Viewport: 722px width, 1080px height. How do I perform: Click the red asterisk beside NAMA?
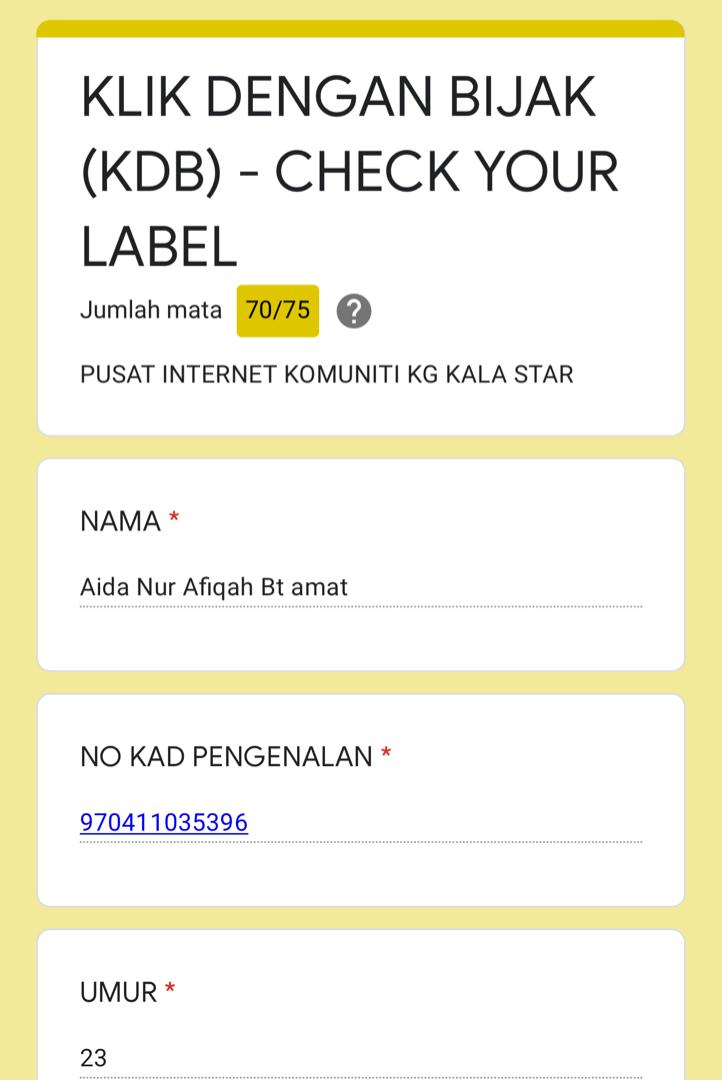(x=174, y=519)
